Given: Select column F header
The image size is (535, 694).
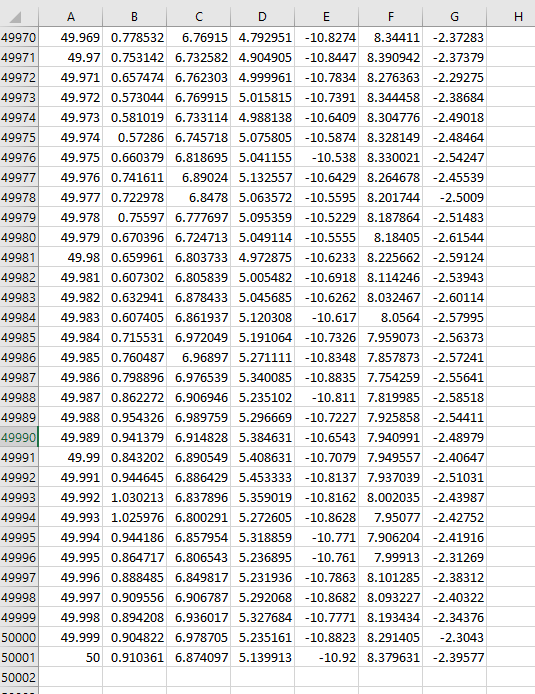Looking at the screenshot, I should coord(391,17).
